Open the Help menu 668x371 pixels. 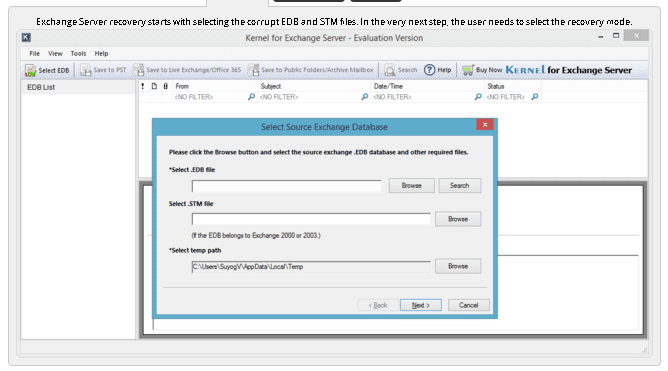[101, 54]
